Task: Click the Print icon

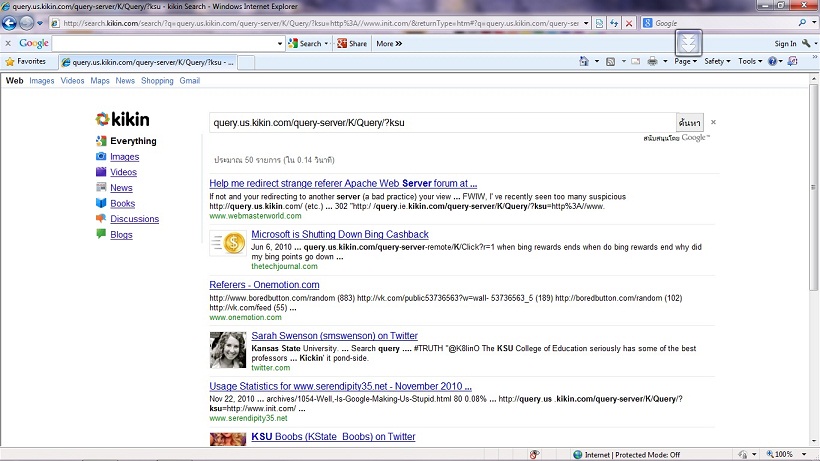Action: click(652, 62)
